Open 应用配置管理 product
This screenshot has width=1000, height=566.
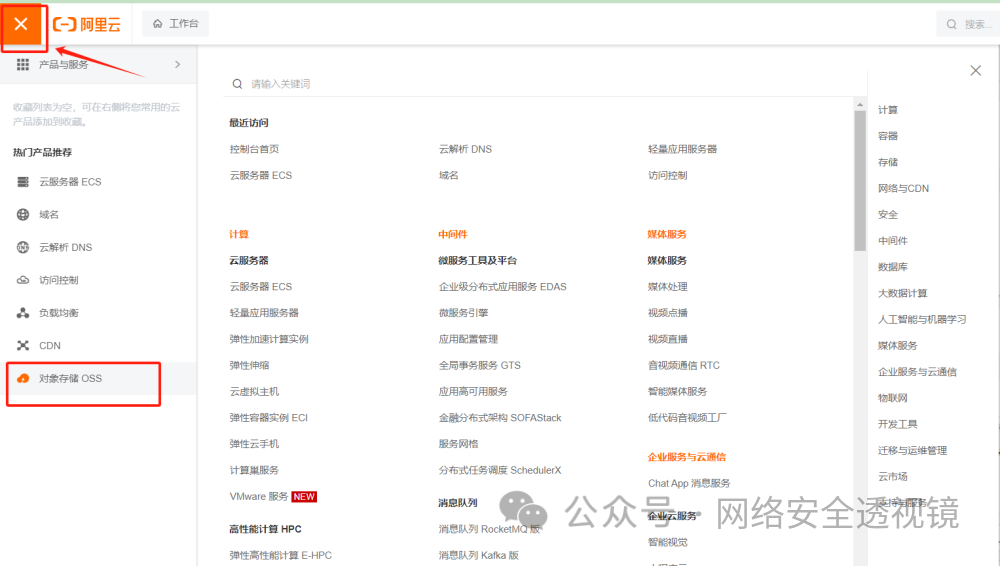[x=468, y=339]
